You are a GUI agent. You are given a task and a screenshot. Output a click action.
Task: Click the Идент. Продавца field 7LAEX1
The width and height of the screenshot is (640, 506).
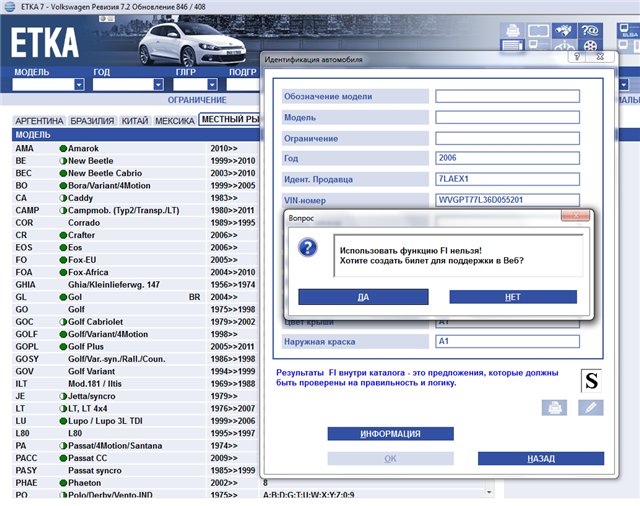point(507,179)
